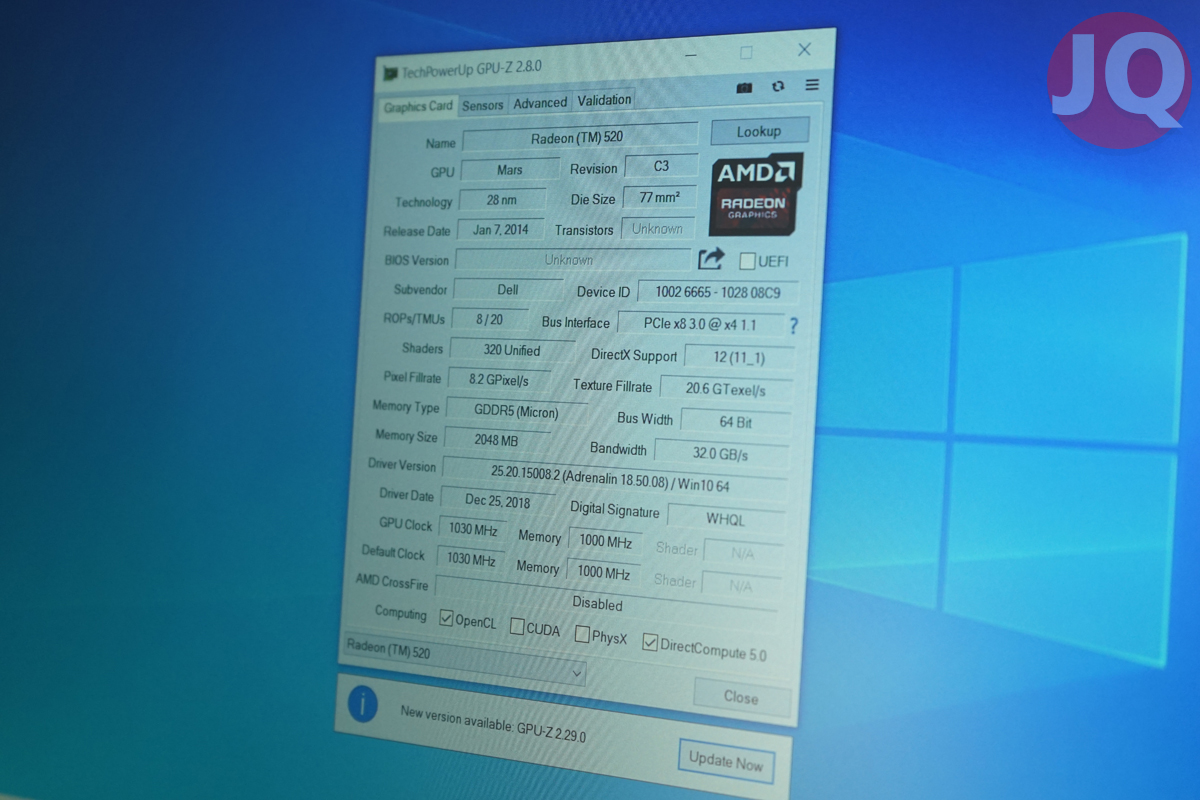Click the 'Computing' label text
Screen dimensions: 1200x800
(401, 612)
